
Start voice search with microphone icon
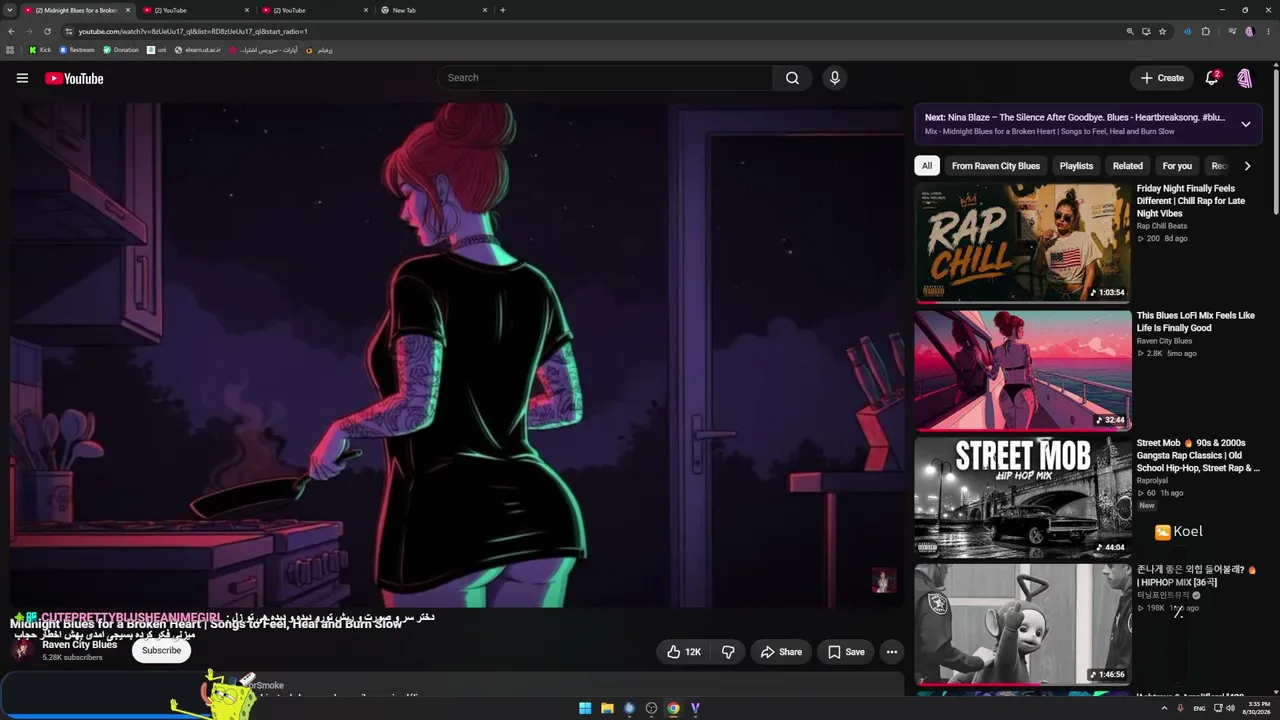click(x=835, y=78)
